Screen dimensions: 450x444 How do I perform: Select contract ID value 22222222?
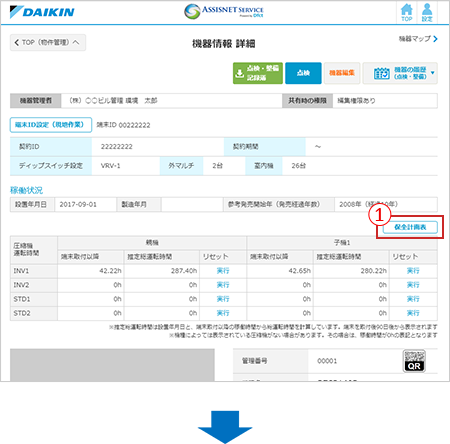[x=117, y=147]
